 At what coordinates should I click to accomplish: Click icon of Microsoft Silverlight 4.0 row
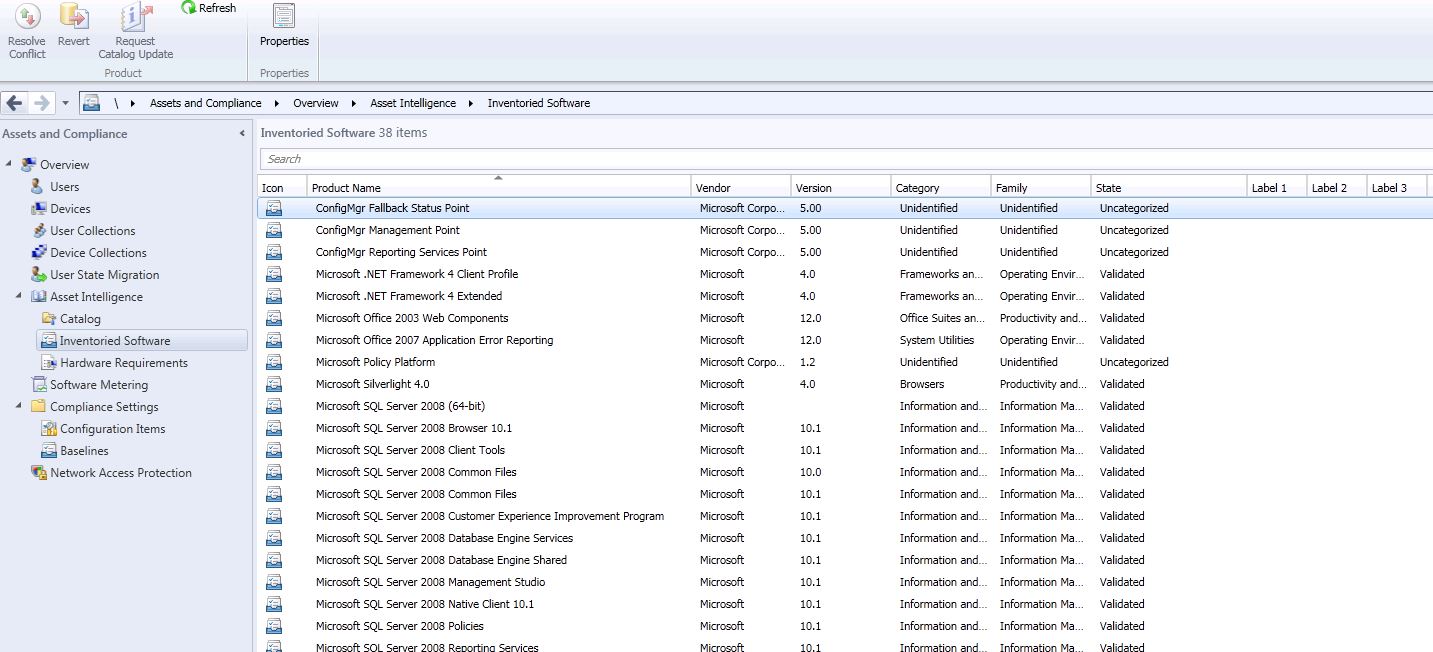coord(274,384)
